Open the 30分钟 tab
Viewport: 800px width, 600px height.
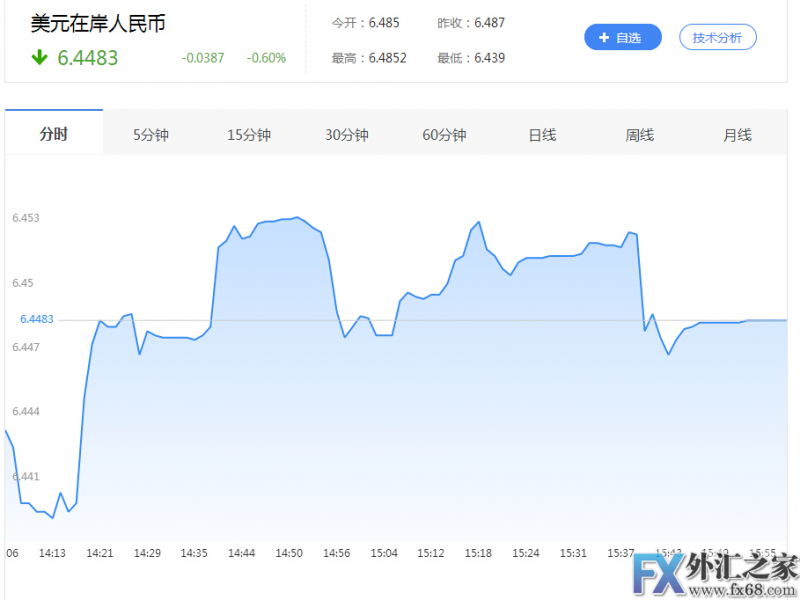pos(347,135)
